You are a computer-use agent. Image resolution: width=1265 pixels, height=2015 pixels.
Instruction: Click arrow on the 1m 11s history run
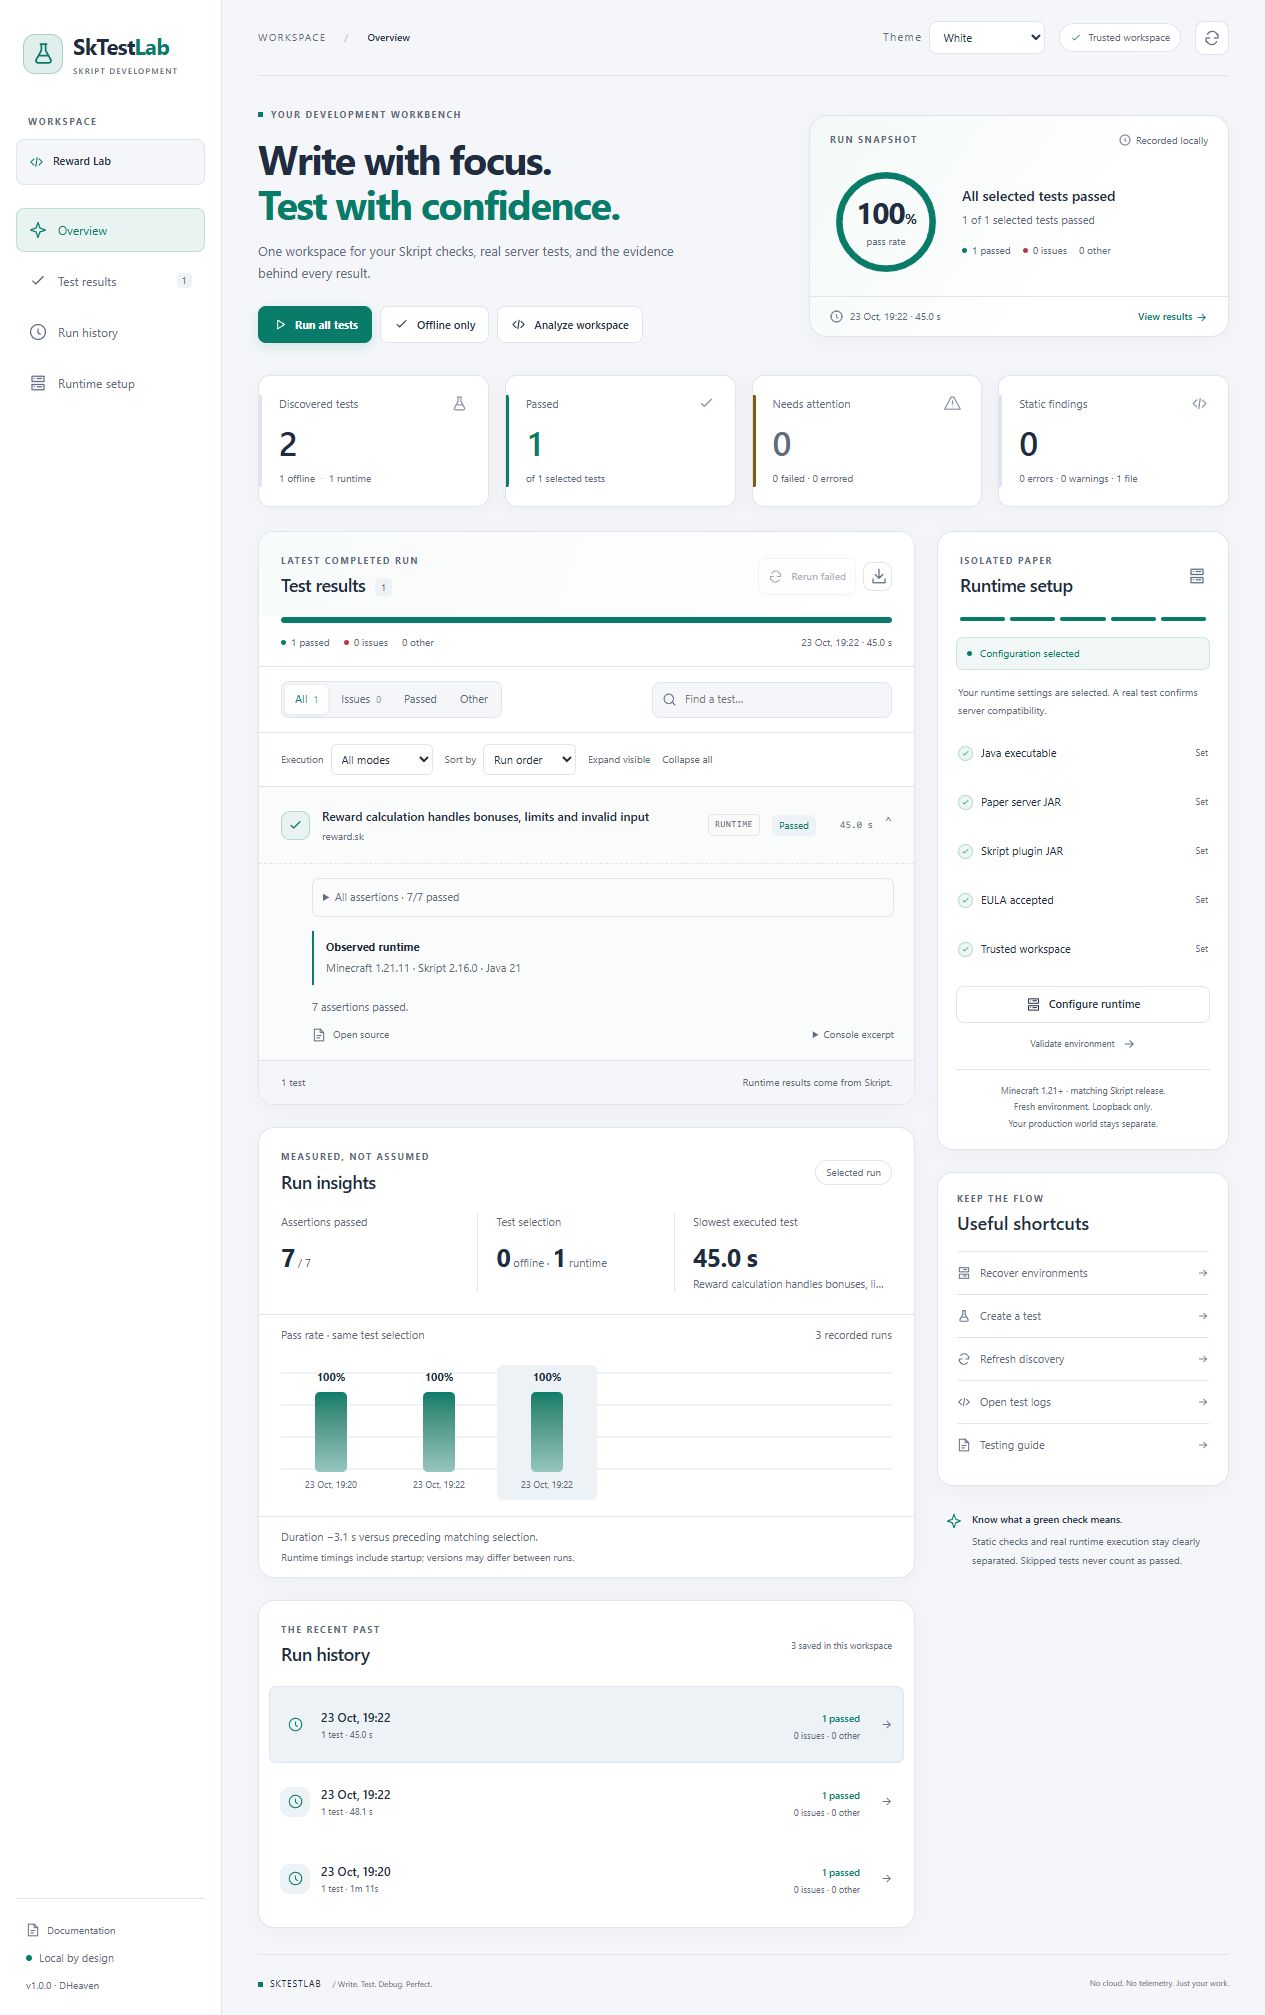[x=887, y=1879]
